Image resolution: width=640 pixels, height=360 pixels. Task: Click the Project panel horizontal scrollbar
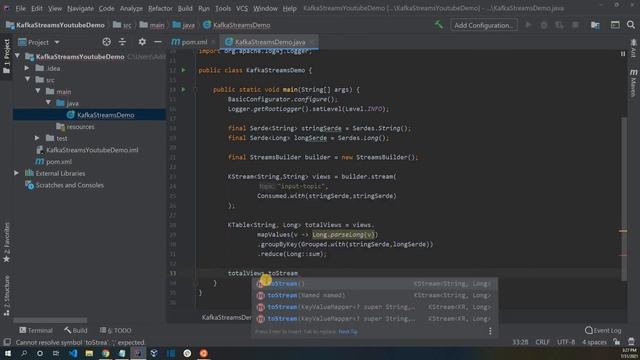(50, 320)
